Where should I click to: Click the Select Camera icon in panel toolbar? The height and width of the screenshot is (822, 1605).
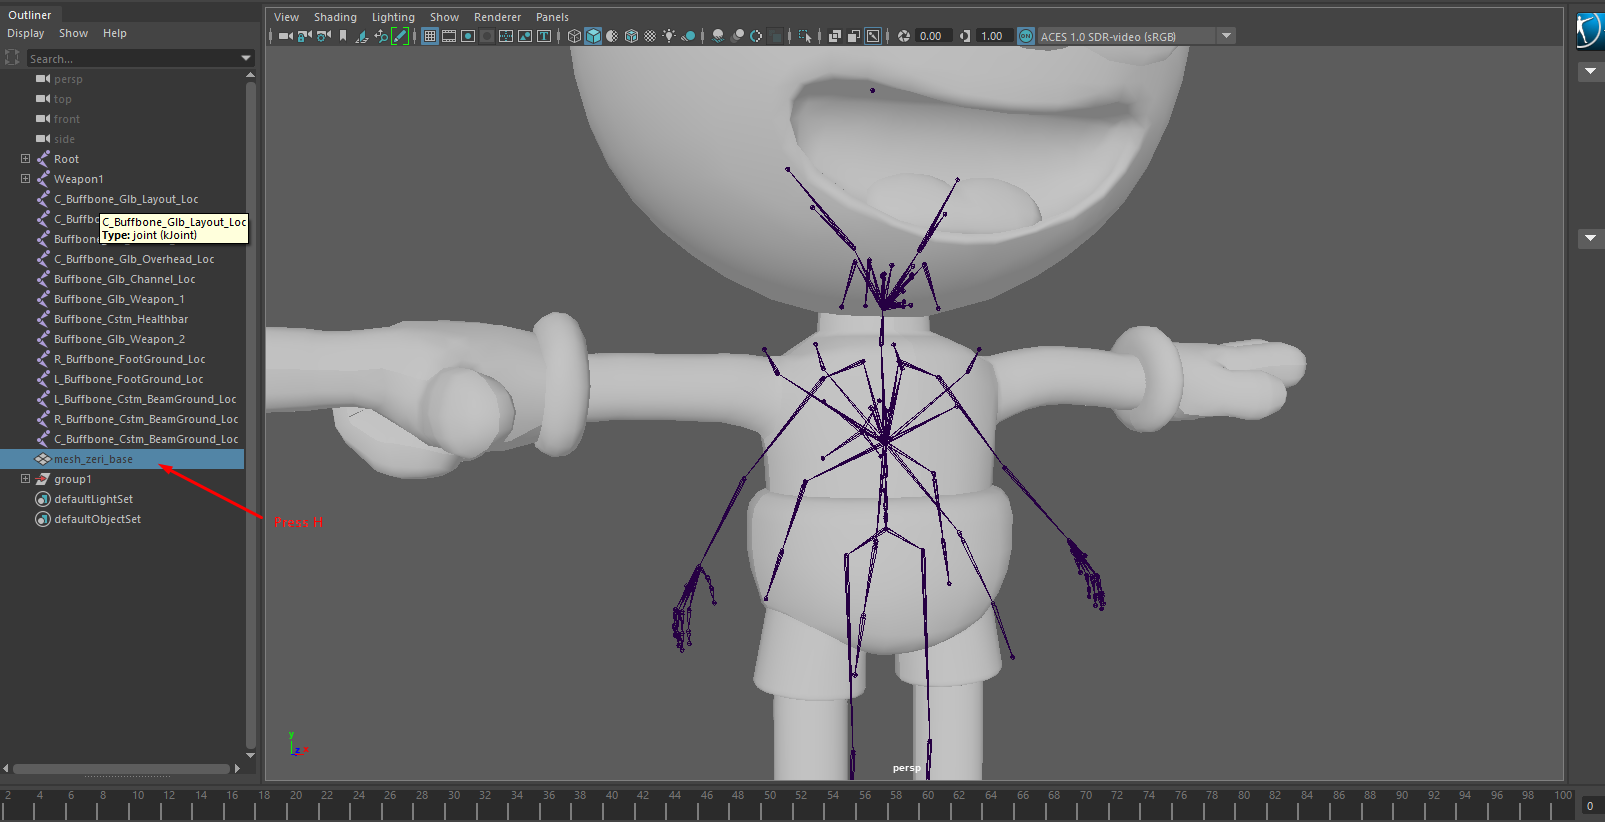point(286,36)
